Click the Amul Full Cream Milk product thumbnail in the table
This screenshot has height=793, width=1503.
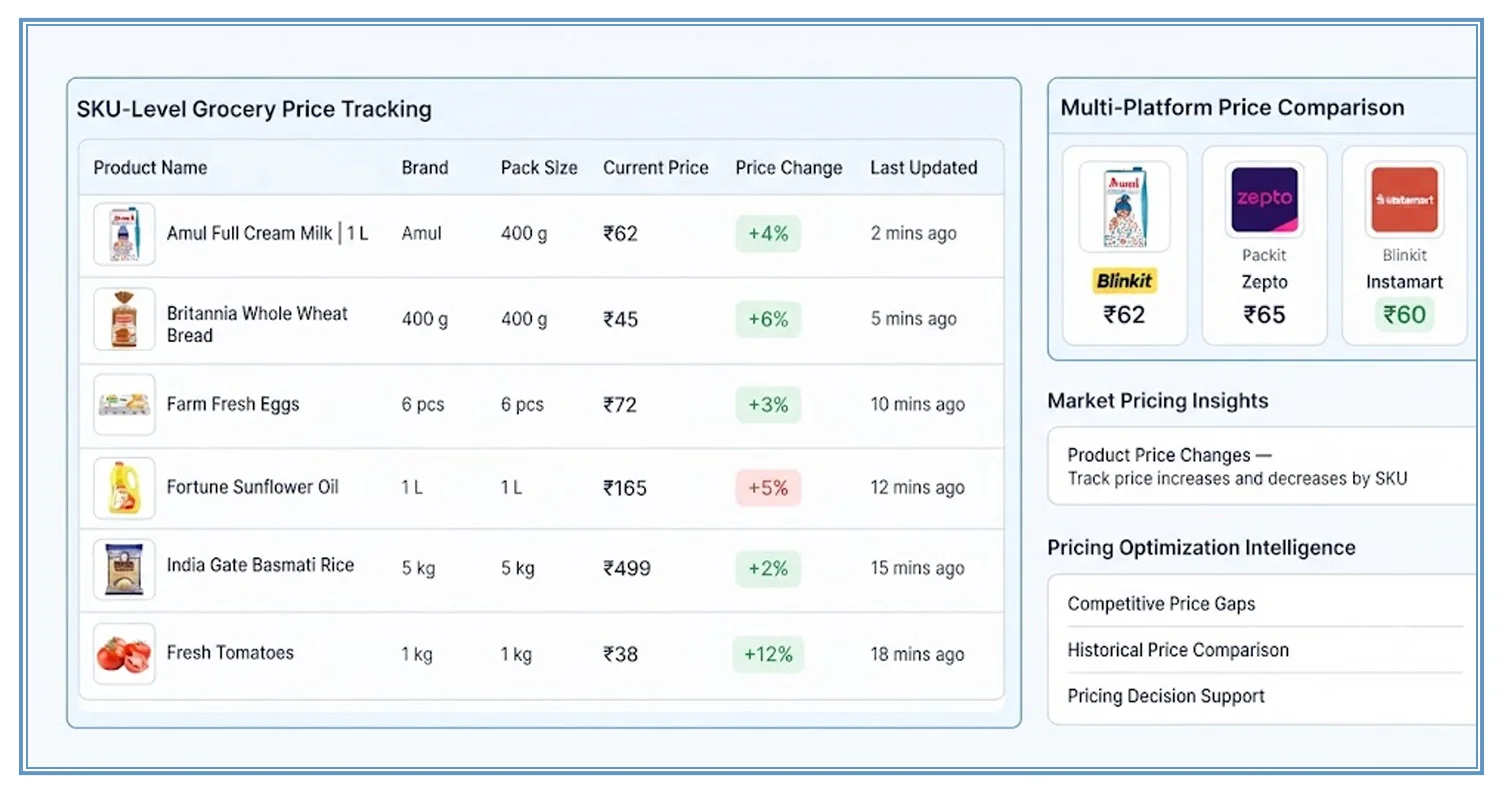coord(124,234)
